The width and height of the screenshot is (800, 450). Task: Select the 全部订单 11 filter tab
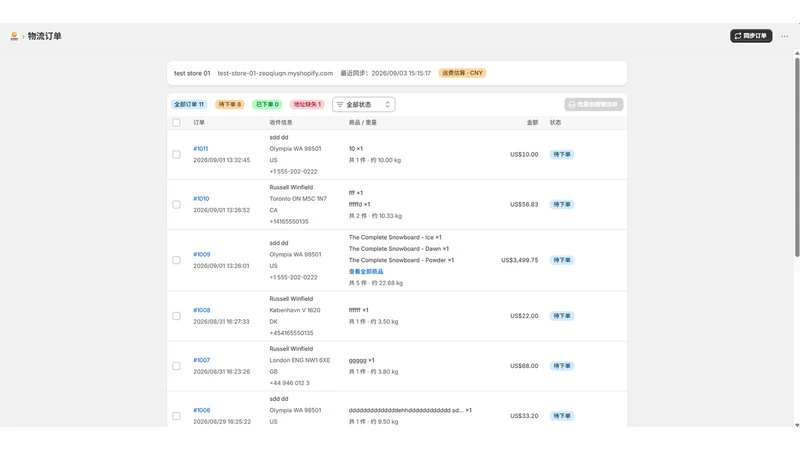coord(189,104)
